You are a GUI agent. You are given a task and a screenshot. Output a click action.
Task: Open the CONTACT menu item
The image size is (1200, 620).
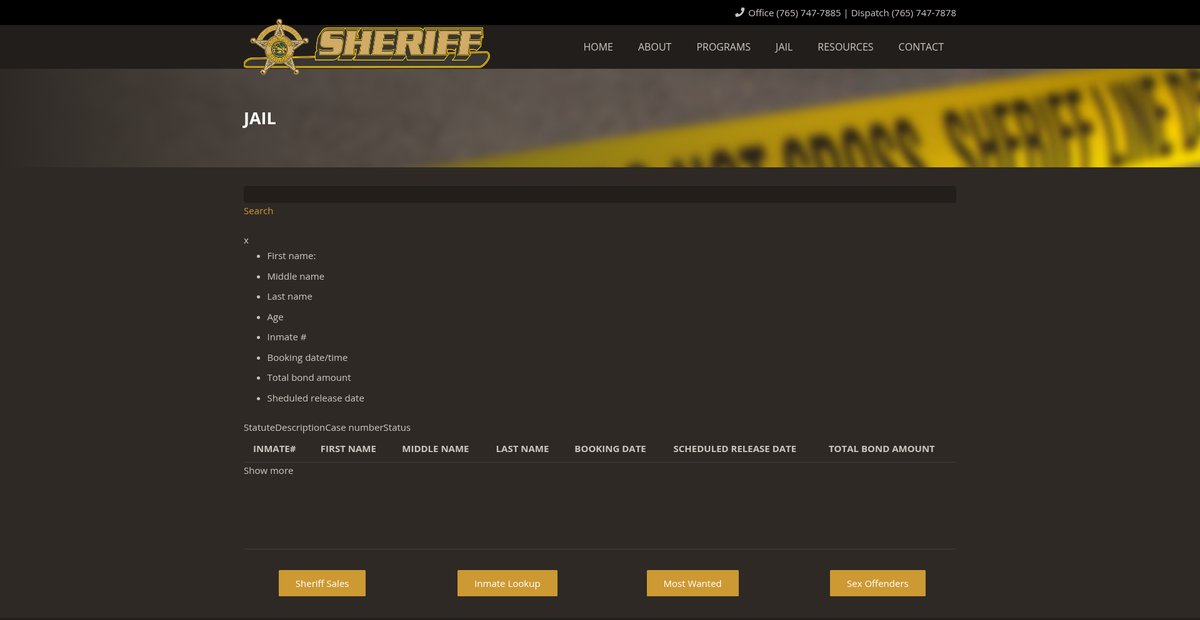921,47
